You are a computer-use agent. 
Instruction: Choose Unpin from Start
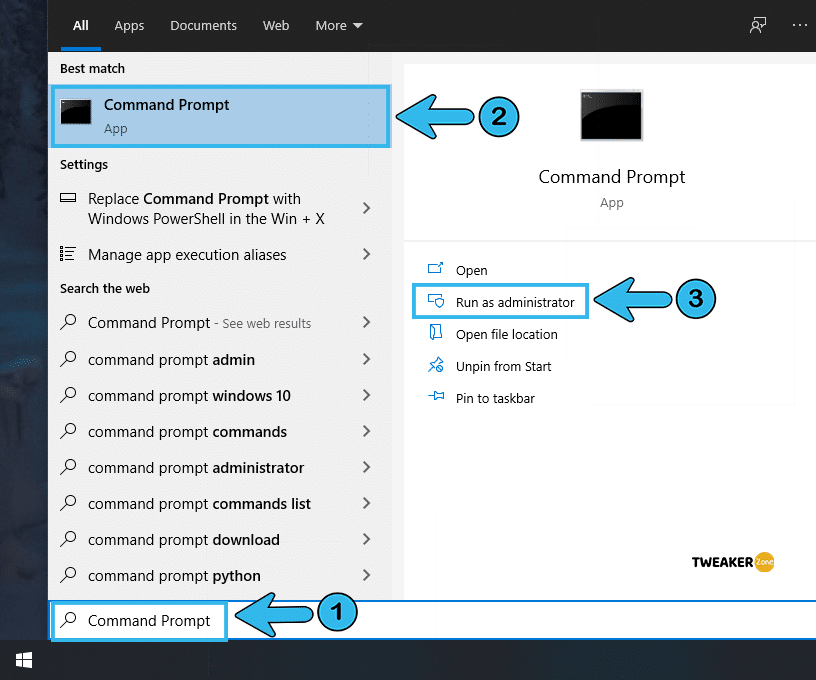pyautogui.click(x=503, y=367)
